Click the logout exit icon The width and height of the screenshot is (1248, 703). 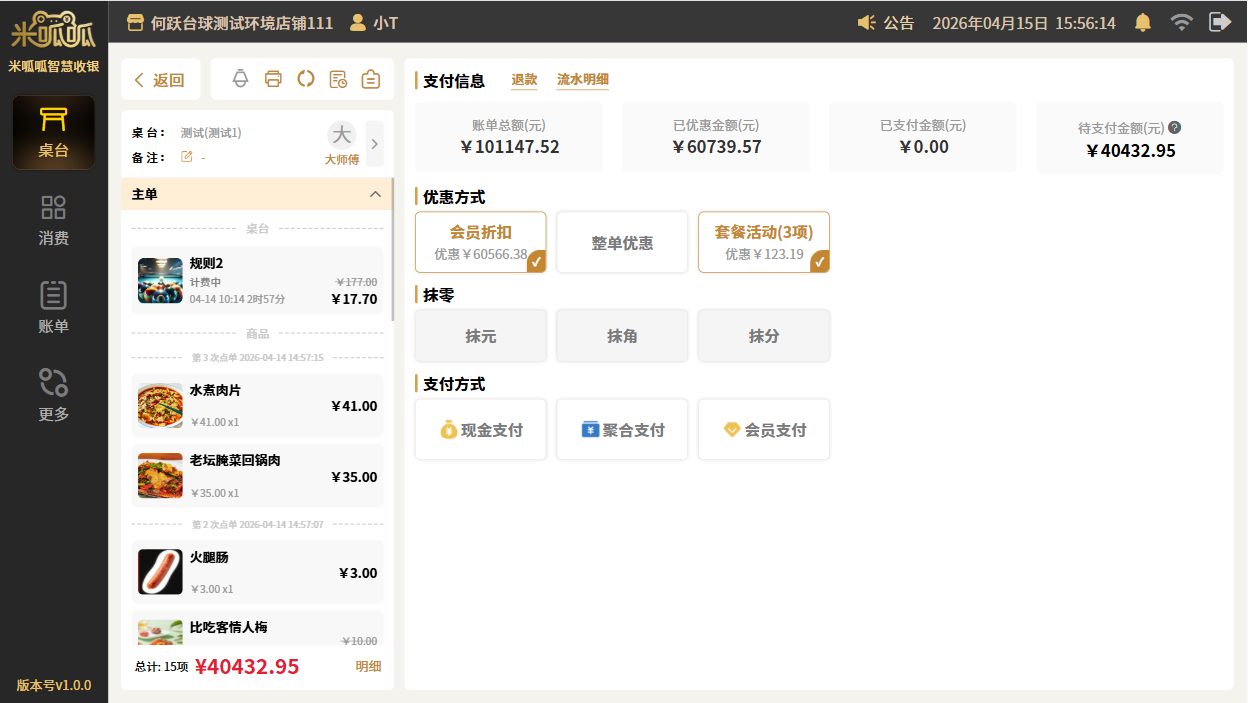(x=1219, y=22)
